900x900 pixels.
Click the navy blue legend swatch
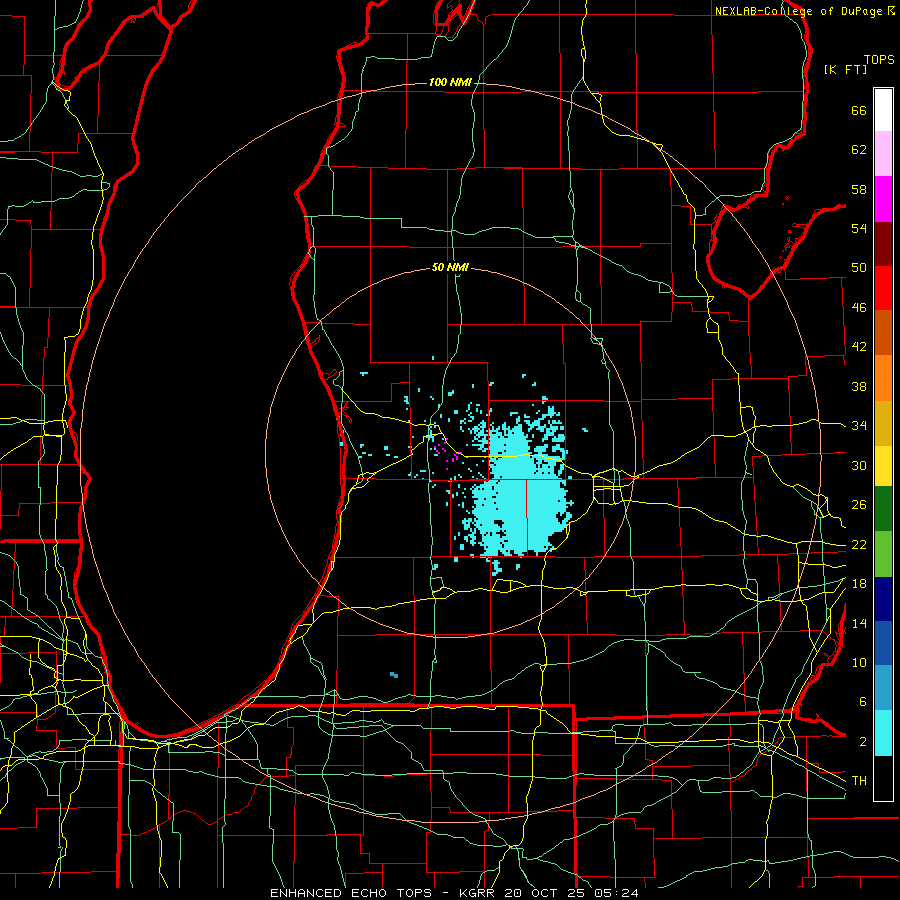[883, 599]
